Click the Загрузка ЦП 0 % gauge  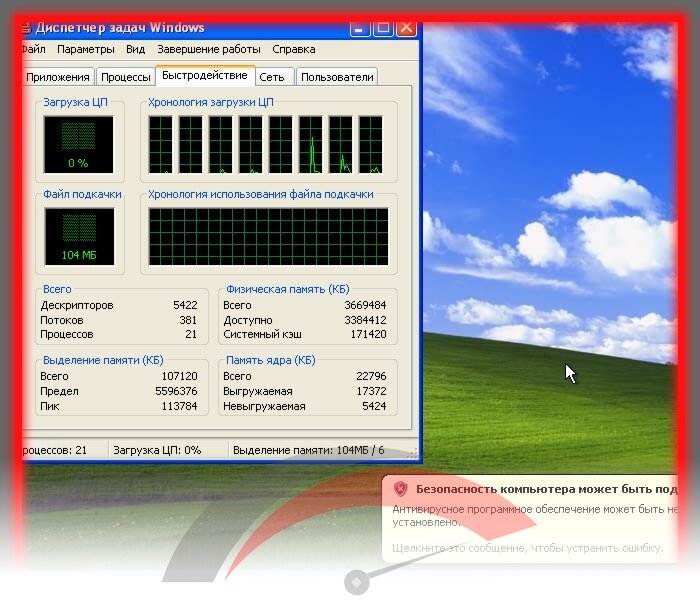(79, 145)
